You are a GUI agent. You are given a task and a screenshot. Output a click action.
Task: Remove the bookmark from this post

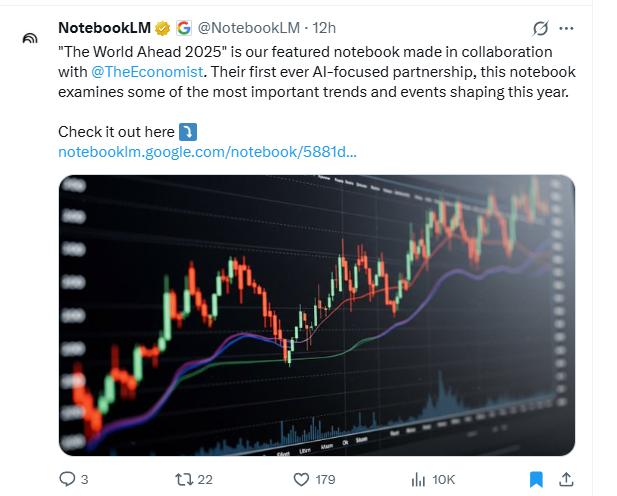[x=536, y=479]
